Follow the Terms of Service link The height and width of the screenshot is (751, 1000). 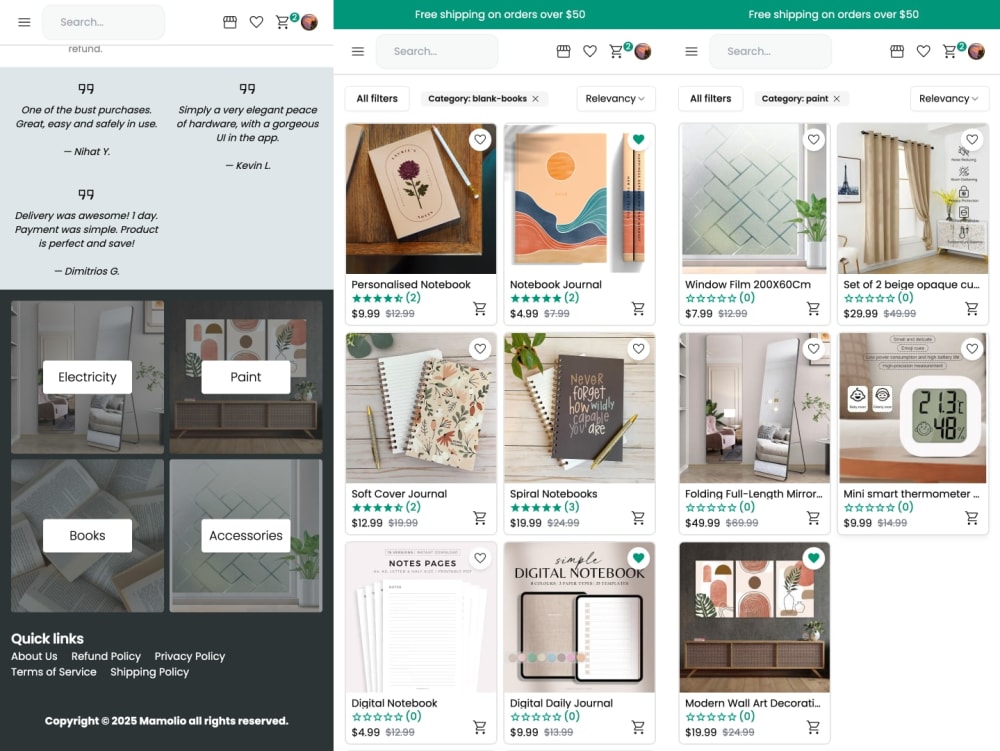click(54, 672)
